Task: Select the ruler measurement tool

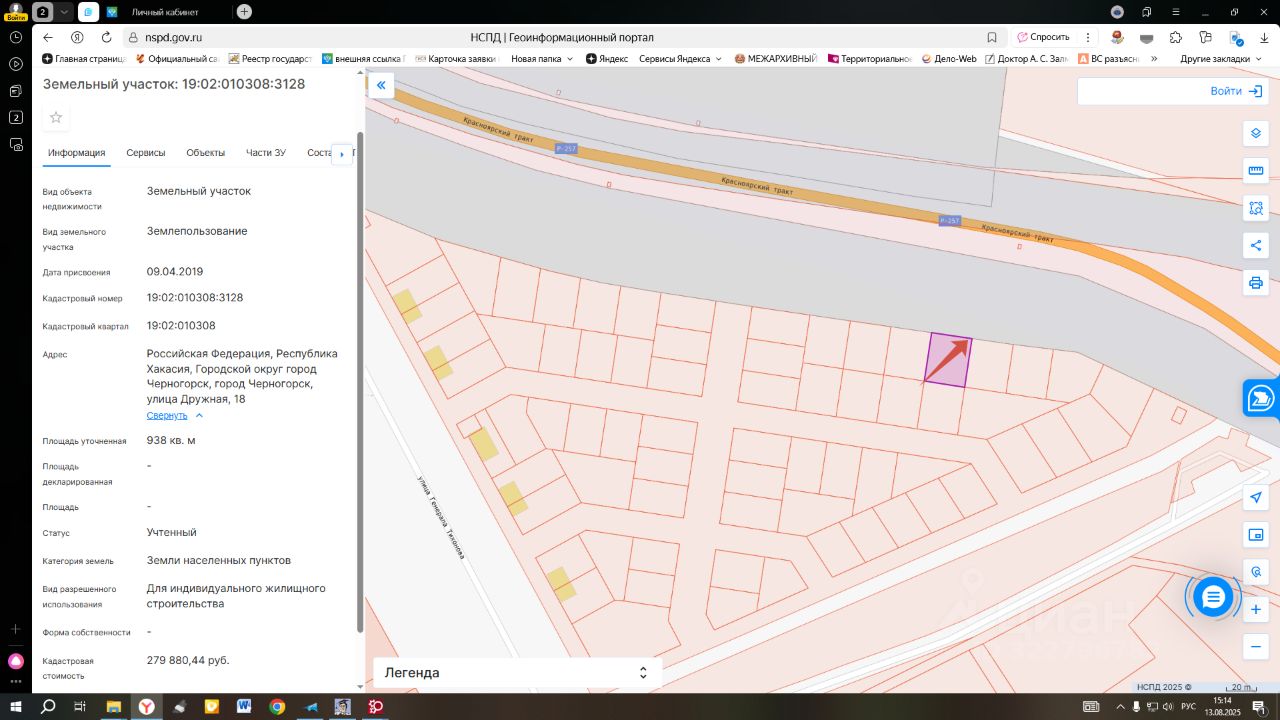Action: point(1256,171)
